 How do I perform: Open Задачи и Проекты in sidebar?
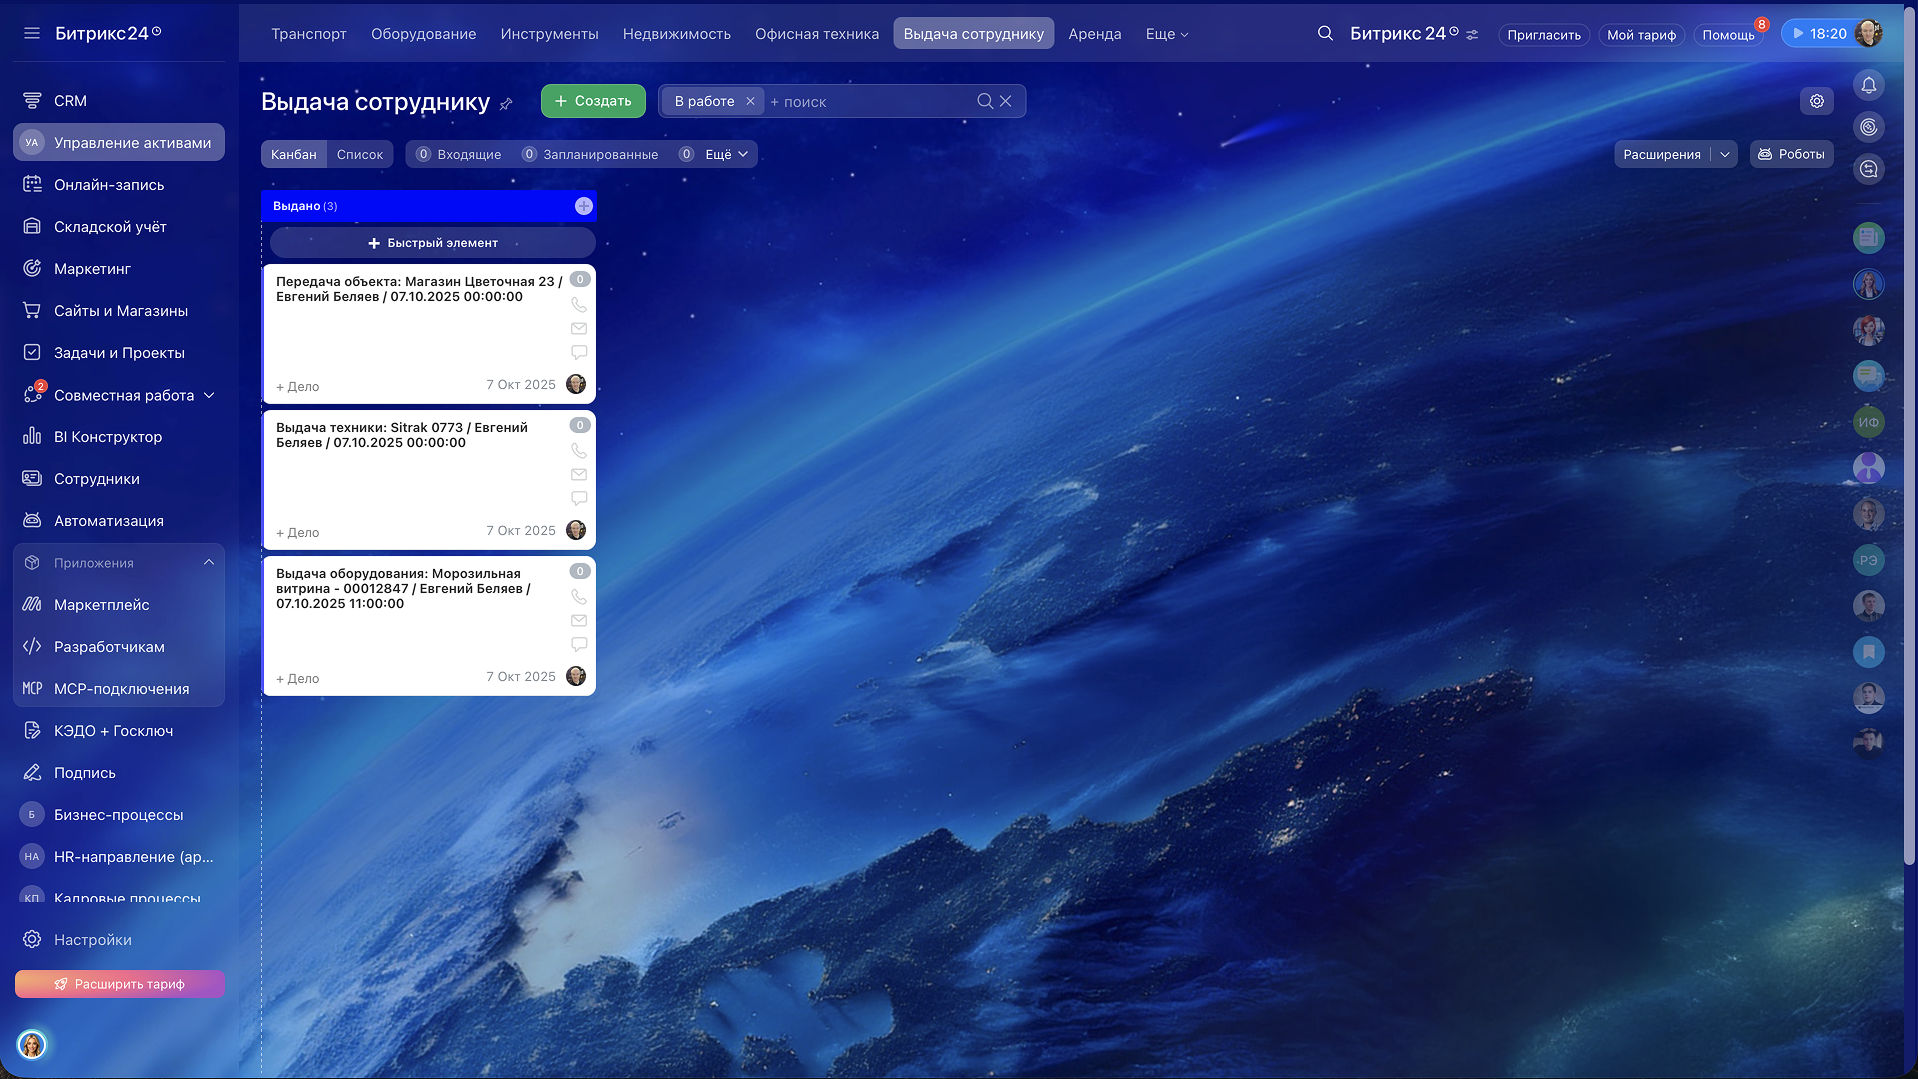pyautogui.click(x=119, y=353)
